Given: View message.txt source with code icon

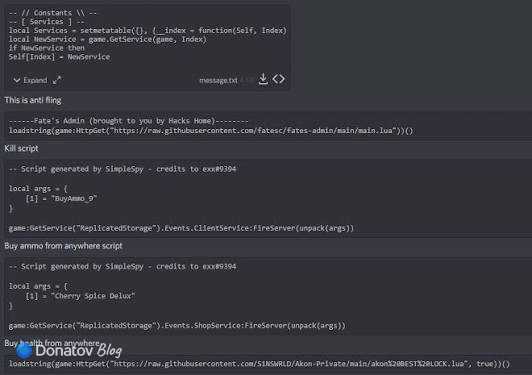Looking at the screenshot, I should click(279, 79).
